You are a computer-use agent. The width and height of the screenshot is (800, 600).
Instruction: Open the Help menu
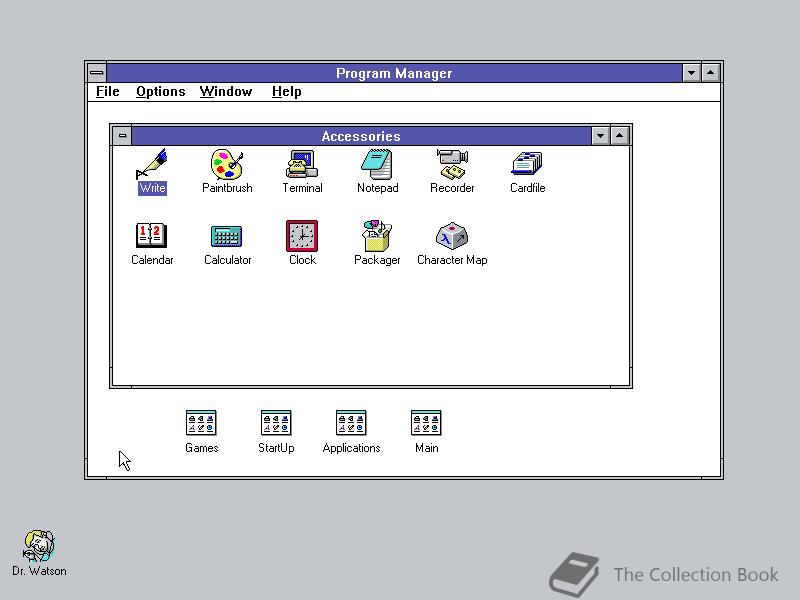coord(286,92)
